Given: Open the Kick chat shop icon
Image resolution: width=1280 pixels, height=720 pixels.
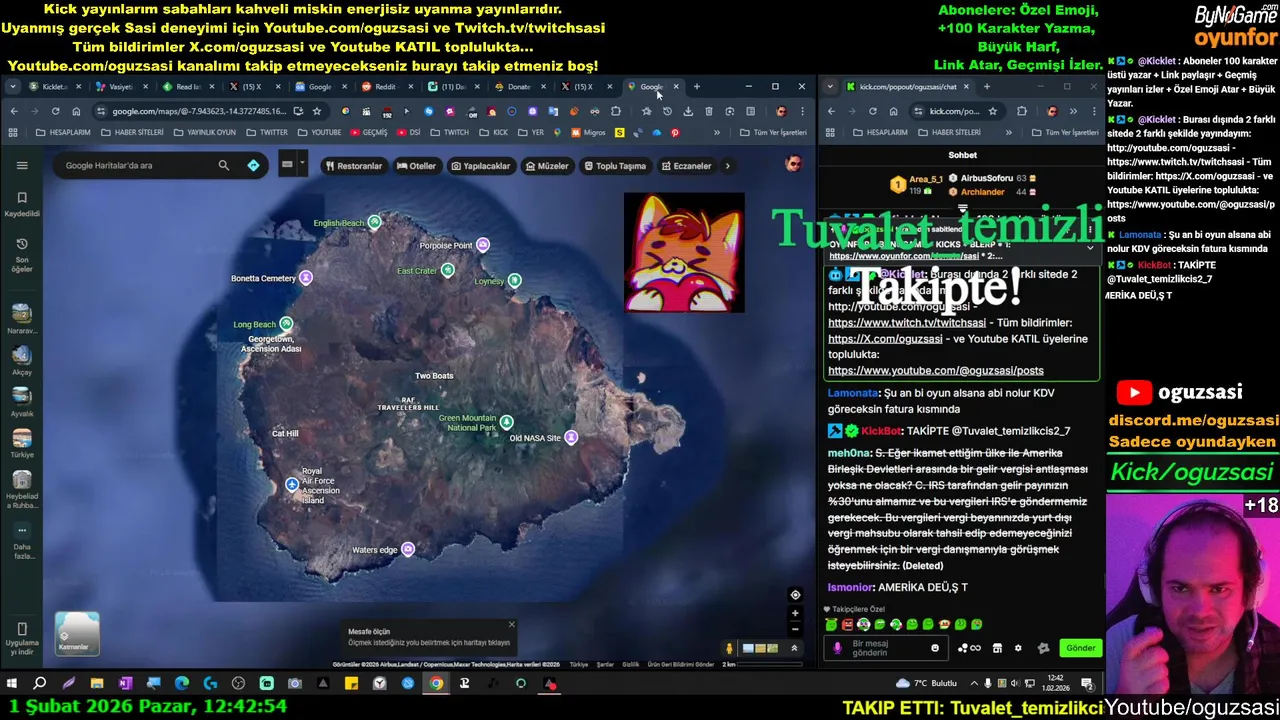Looking at the screenshot, I should (x=997, y=648).
